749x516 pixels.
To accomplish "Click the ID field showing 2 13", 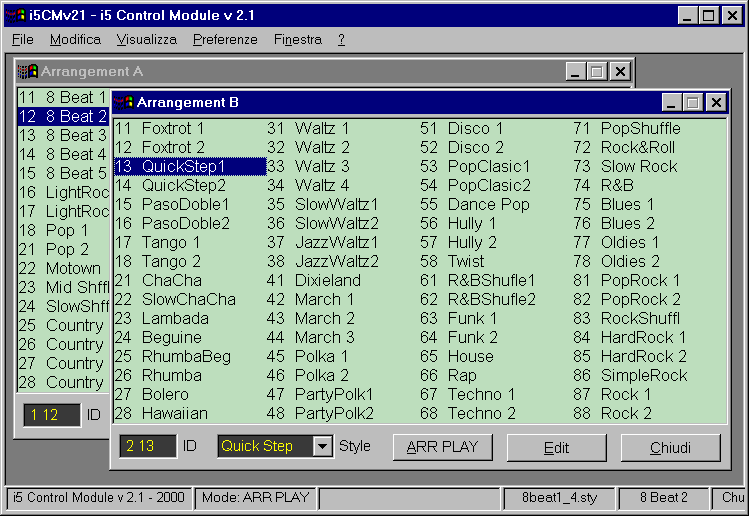I will point(147,446).
